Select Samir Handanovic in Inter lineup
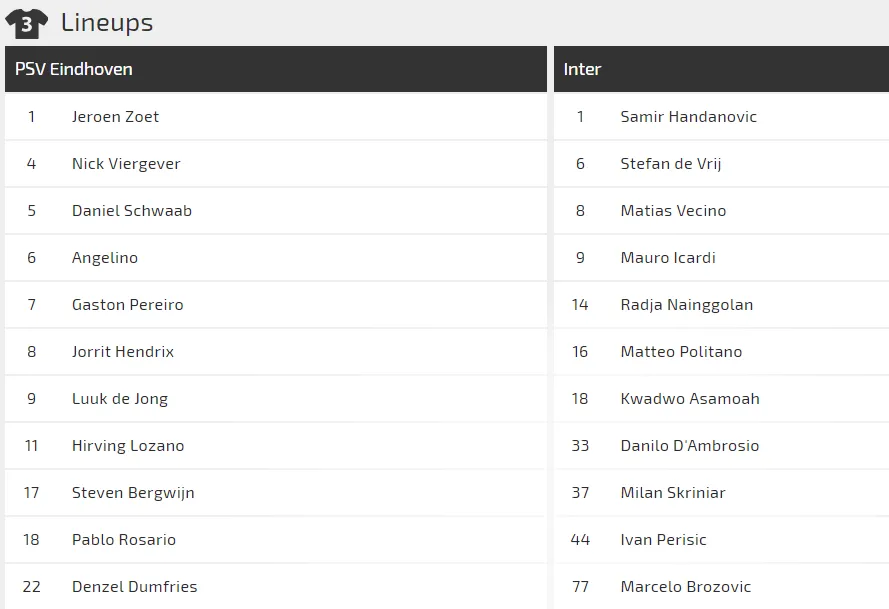 pos(688,117)
